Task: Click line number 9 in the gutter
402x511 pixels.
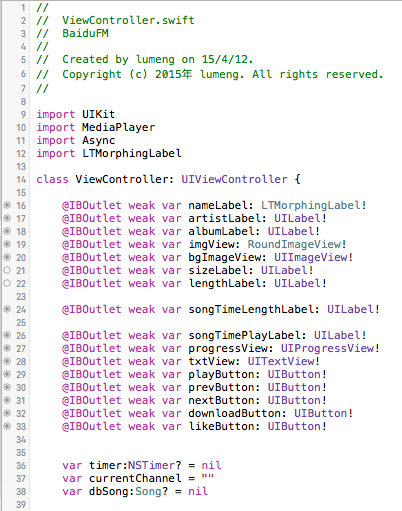Action: point(23,114)
